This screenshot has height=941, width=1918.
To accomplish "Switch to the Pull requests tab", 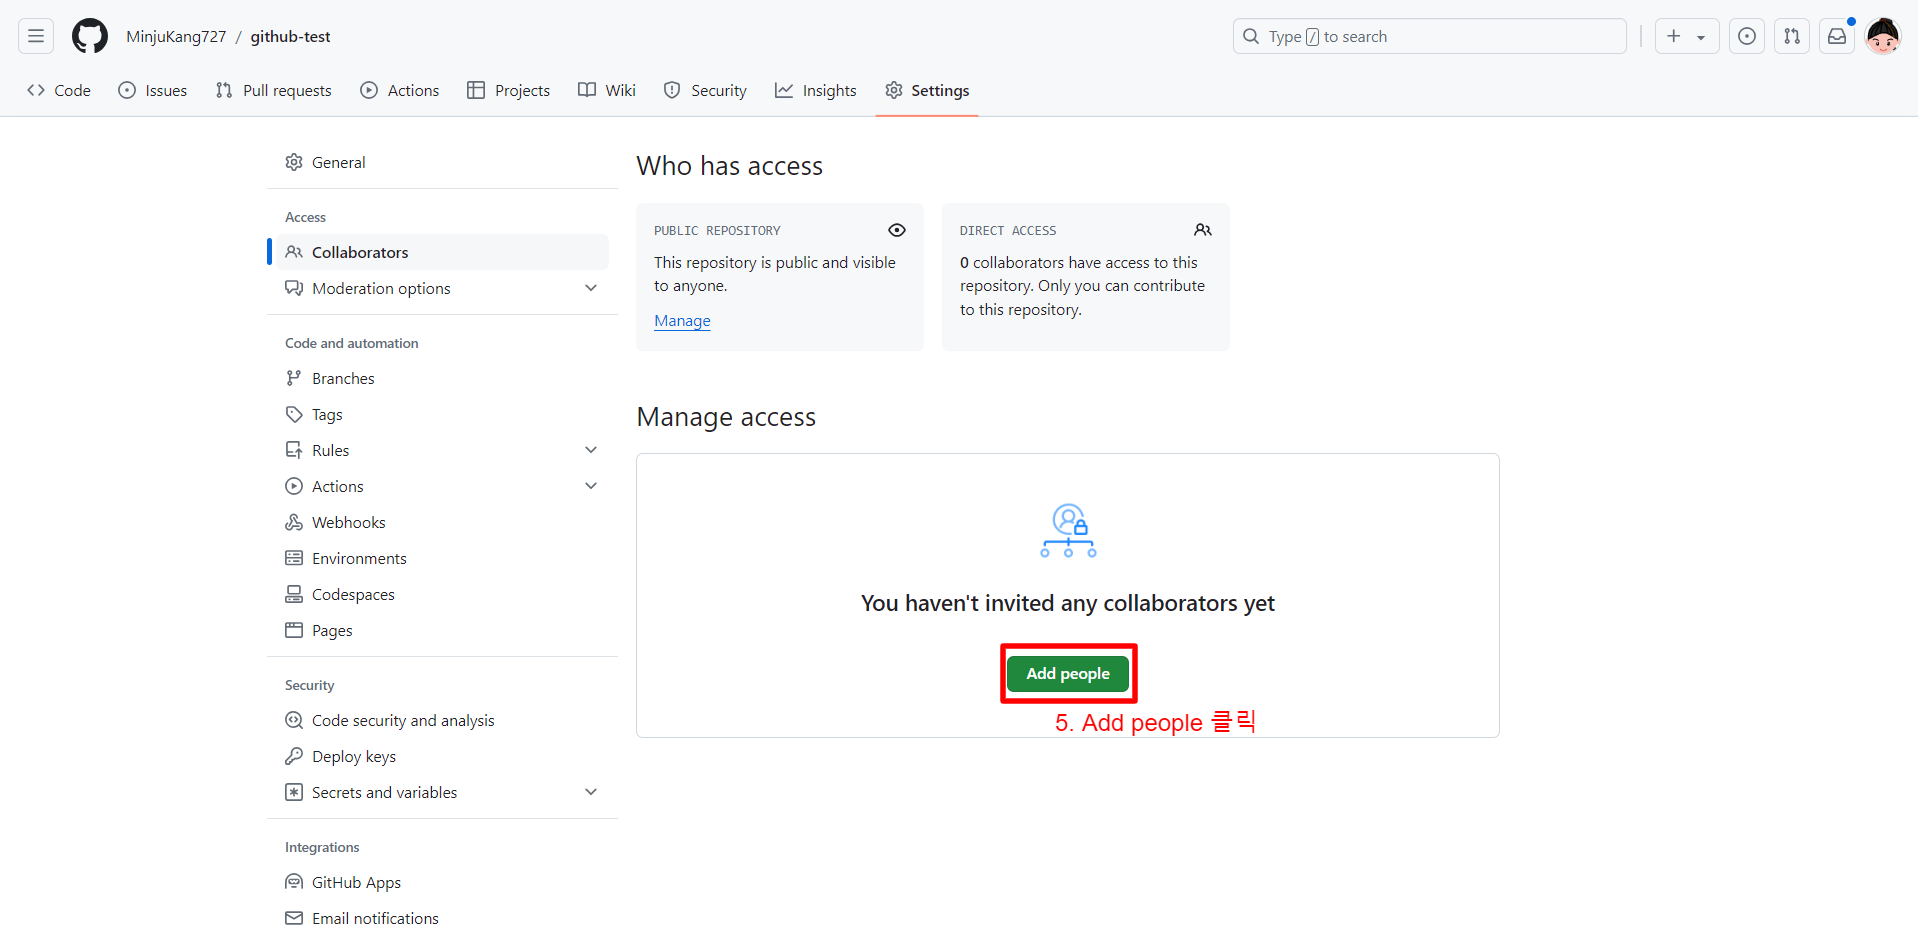I will [x=274, y=90].
